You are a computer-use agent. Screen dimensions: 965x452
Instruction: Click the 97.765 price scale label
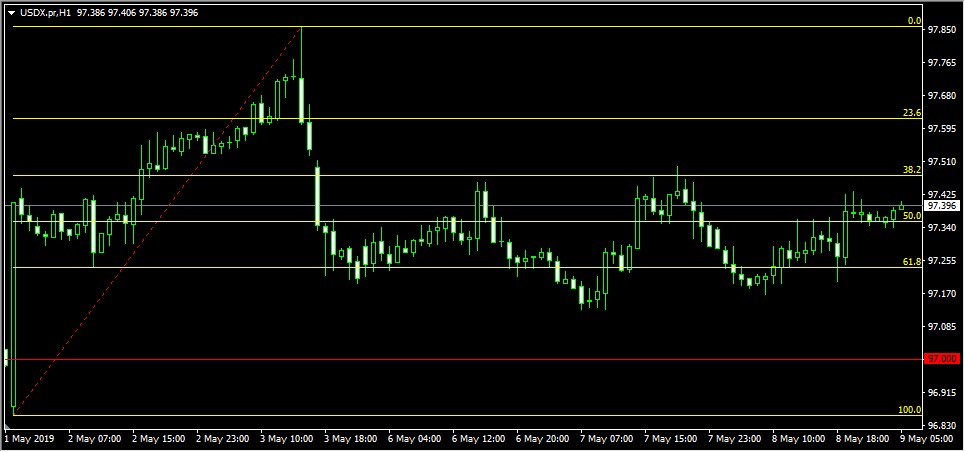tap(942, 63)
